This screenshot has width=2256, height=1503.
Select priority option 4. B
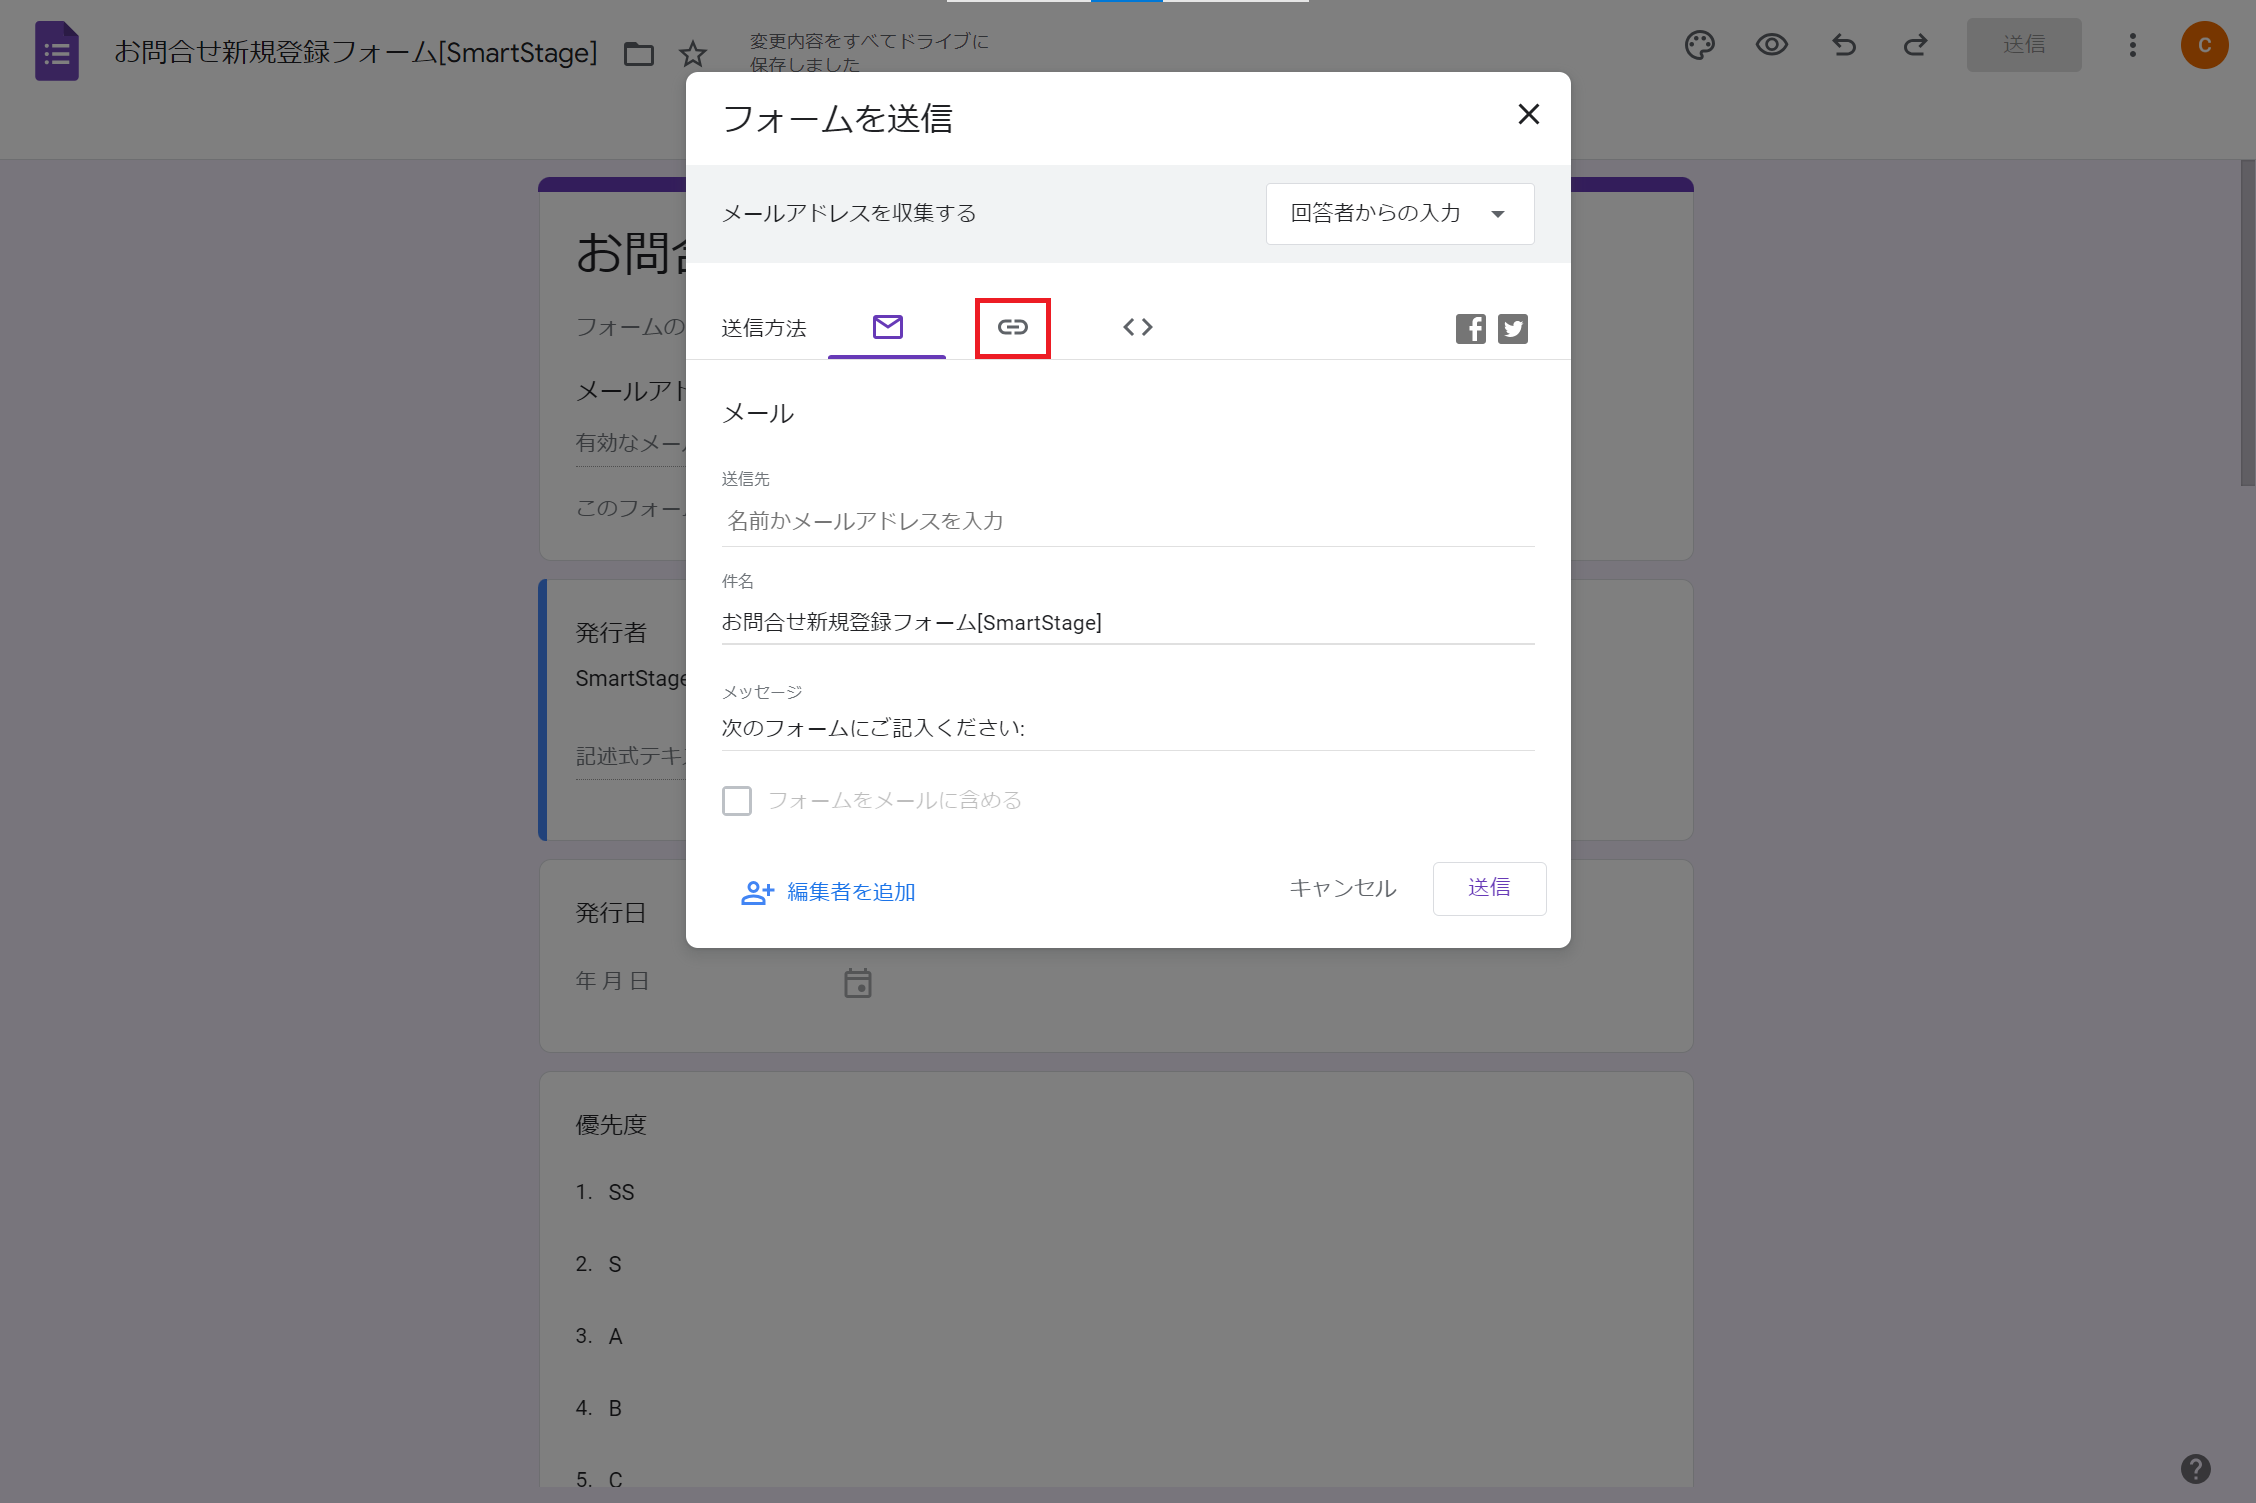click(x=599, y=1408)
